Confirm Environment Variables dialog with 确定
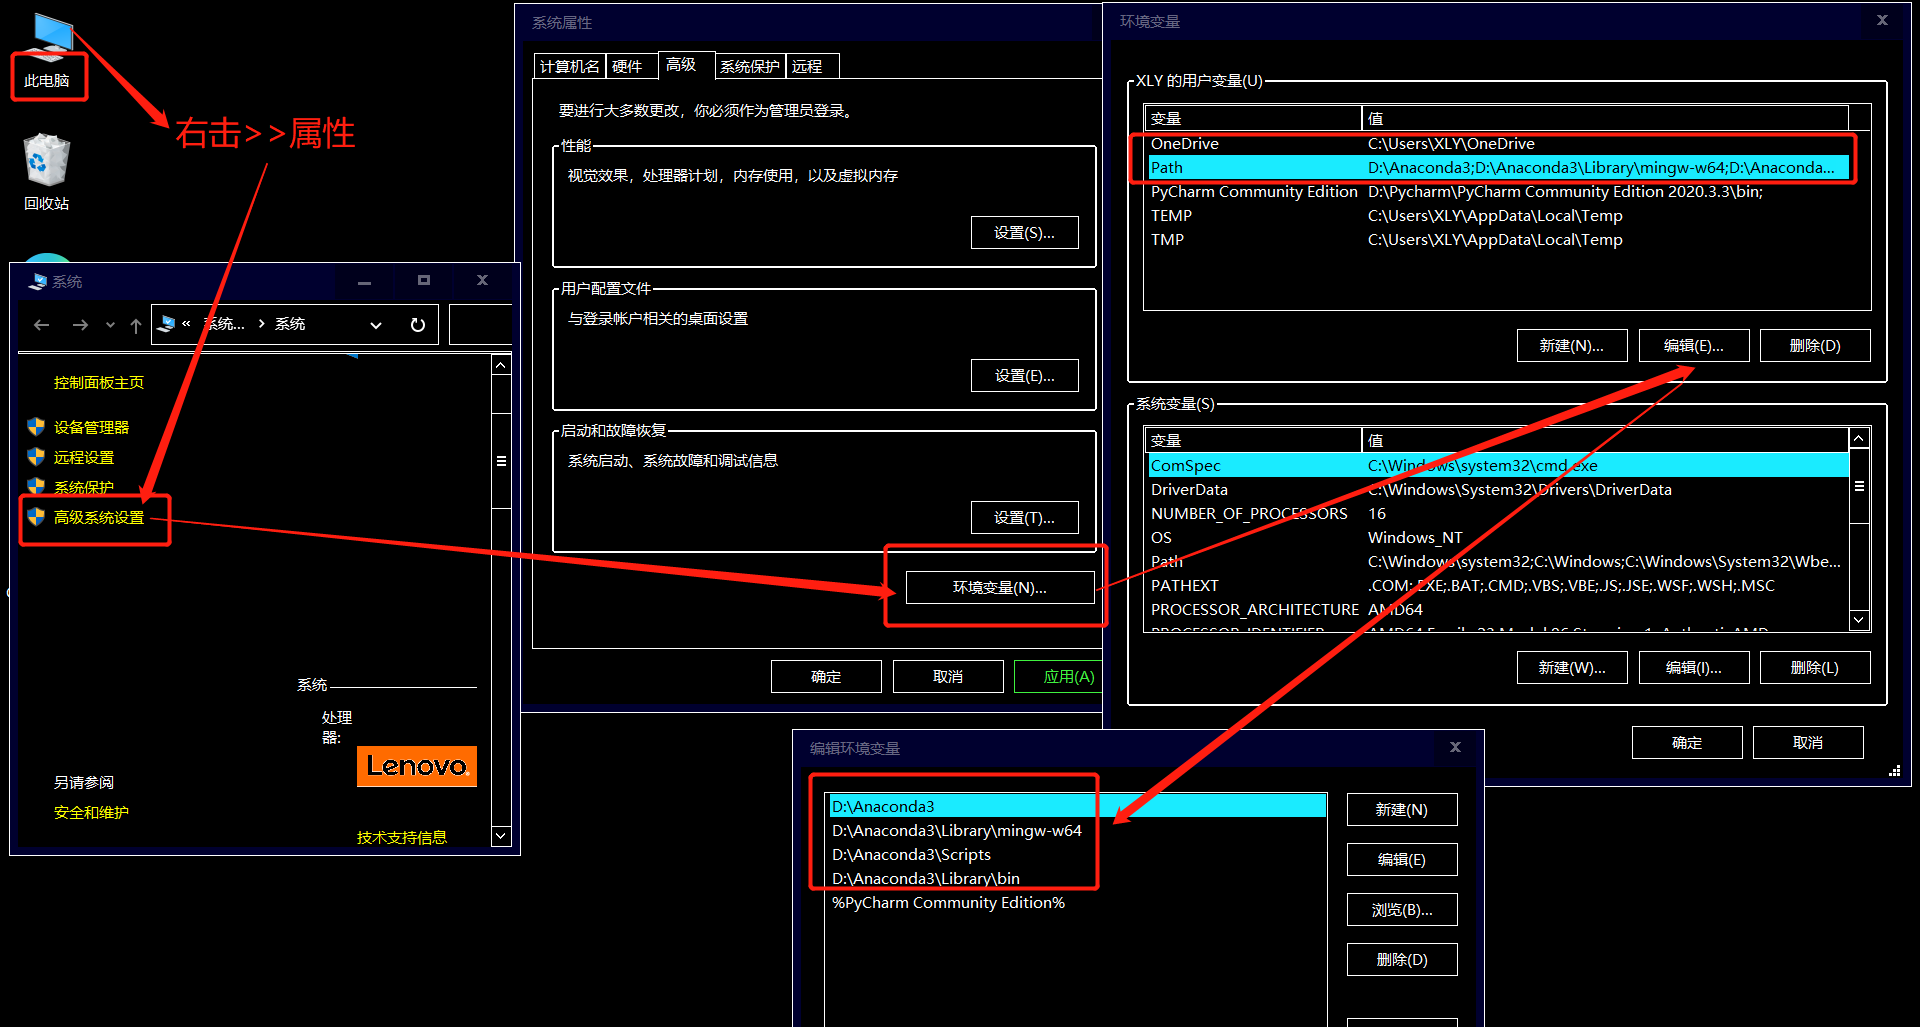Viewport: 1920px width, 1027px height. 1687,743
